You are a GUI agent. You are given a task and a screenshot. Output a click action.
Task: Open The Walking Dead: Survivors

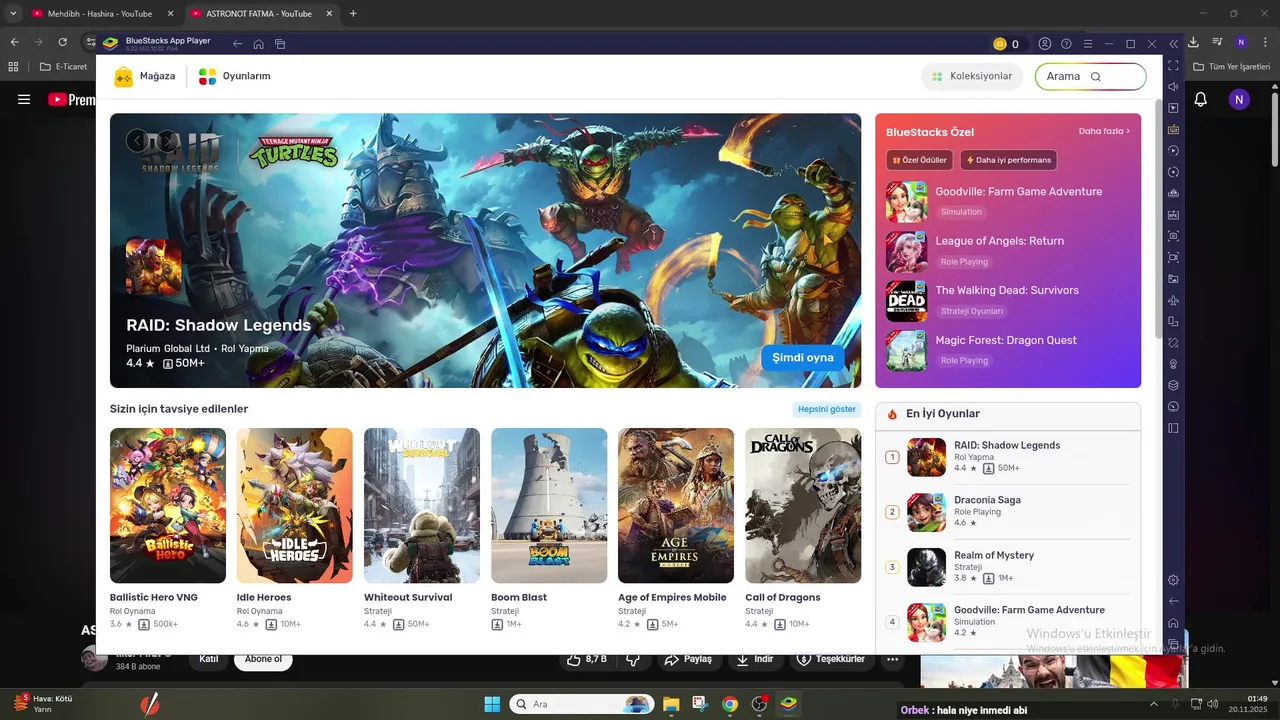1008,301
